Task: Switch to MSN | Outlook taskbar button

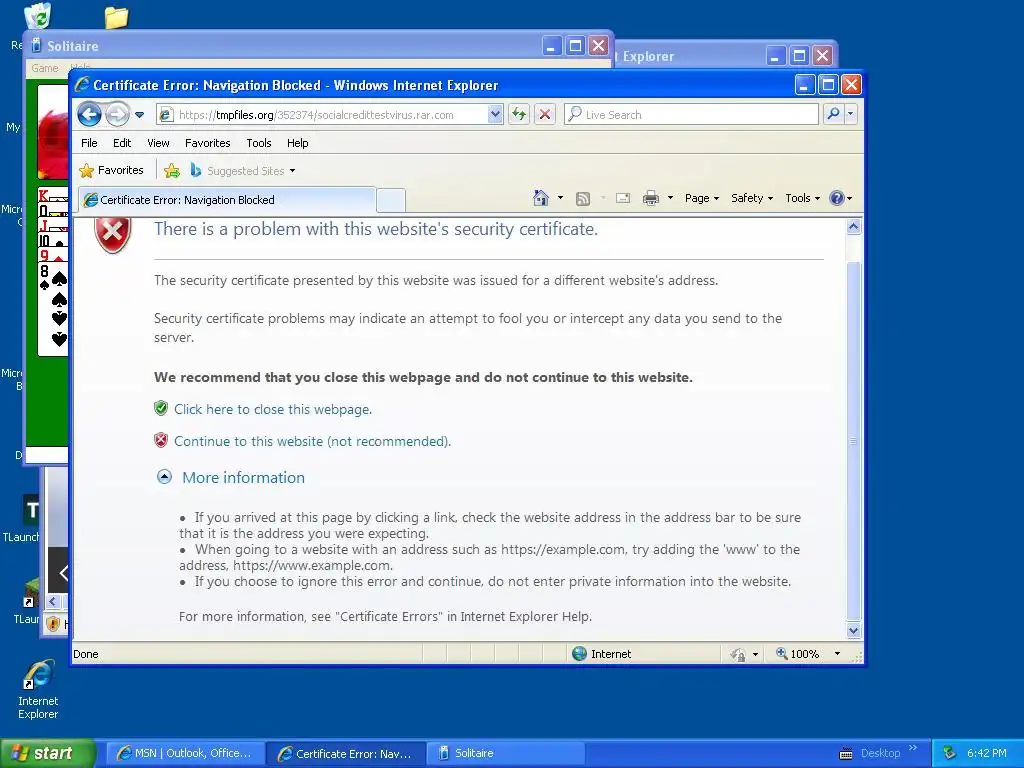Action: 184,754
